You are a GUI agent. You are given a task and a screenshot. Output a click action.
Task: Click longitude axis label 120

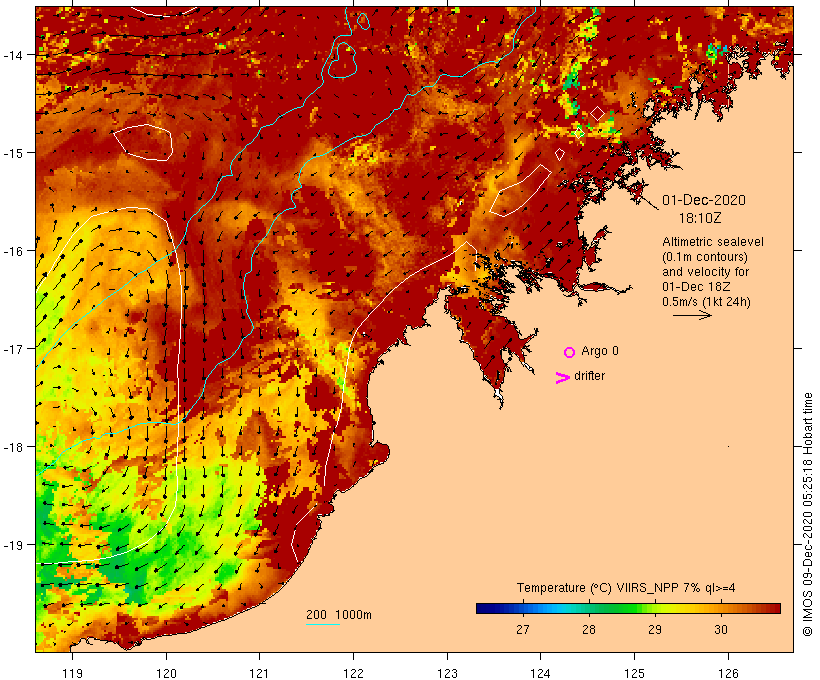(166, 673)
